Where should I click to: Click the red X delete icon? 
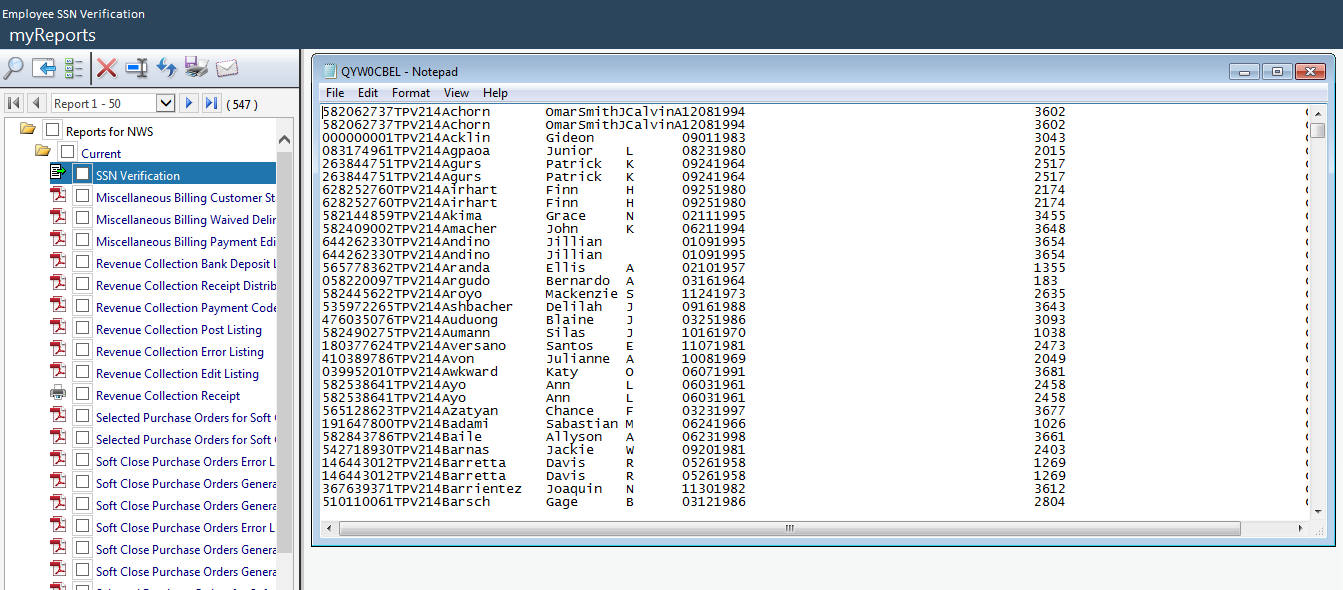tap(107, 68)
